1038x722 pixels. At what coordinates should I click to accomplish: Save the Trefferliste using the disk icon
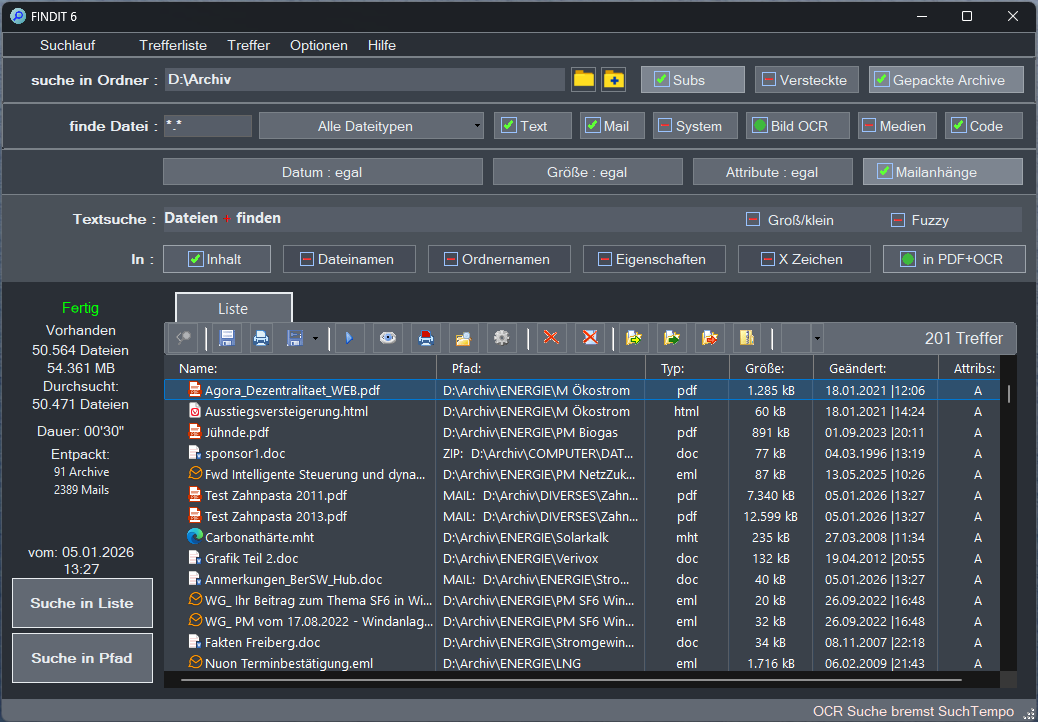226,338
